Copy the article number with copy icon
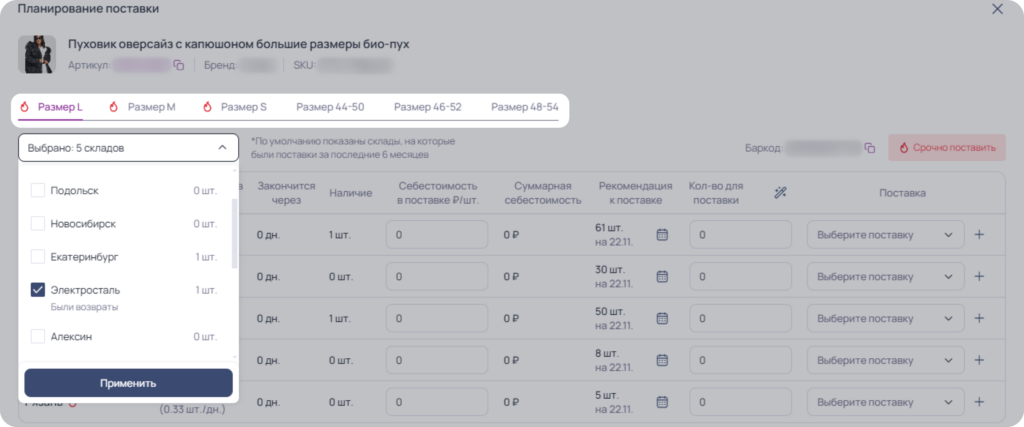This screenshot has width=1024, height=427. coord(178,65)
